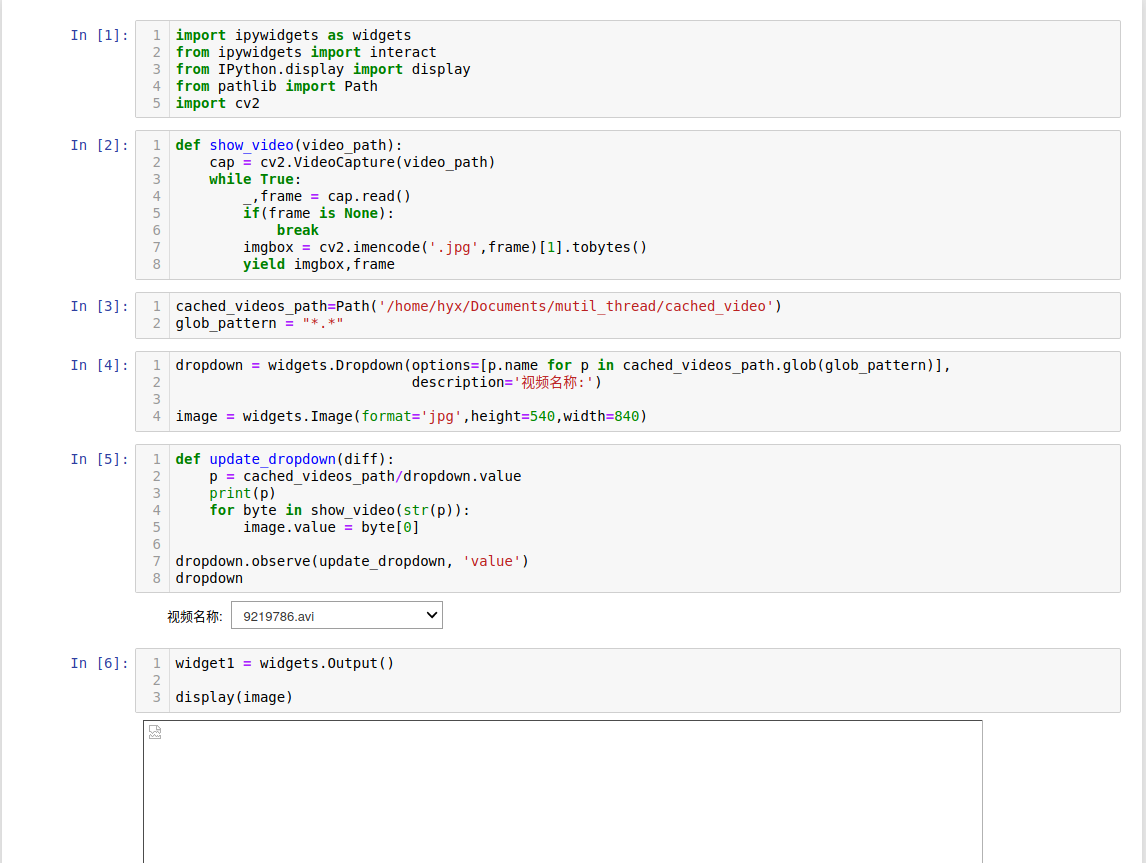
Task: Select the show_video function name
Action: pyautogui.click(x=251, y=145)
